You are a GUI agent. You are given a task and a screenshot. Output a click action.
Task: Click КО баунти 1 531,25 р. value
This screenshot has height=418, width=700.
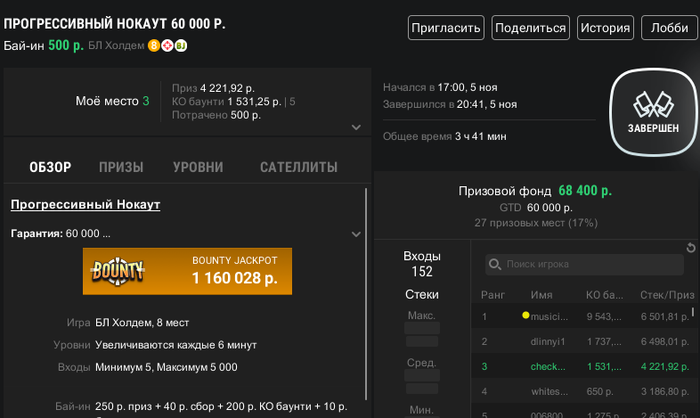click(254, 102)
